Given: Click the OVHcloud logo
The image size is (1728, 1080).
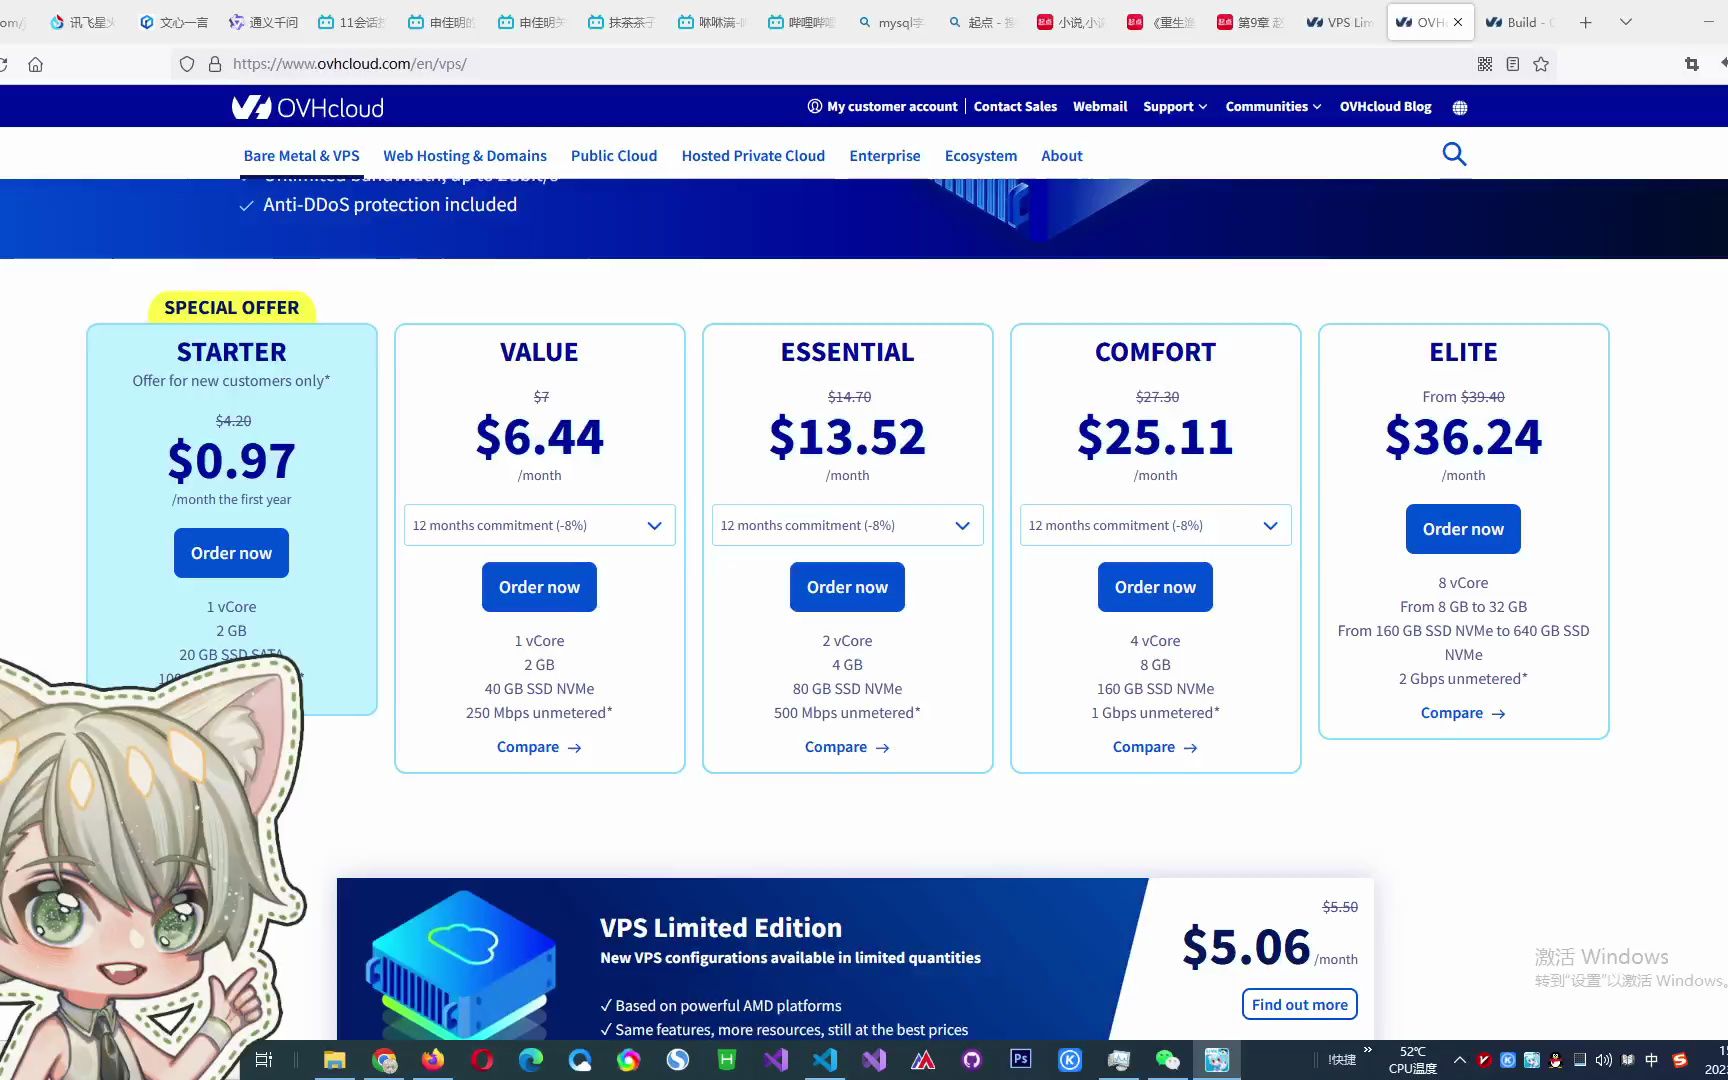Looking at the screenshot, I should (308, 107).
